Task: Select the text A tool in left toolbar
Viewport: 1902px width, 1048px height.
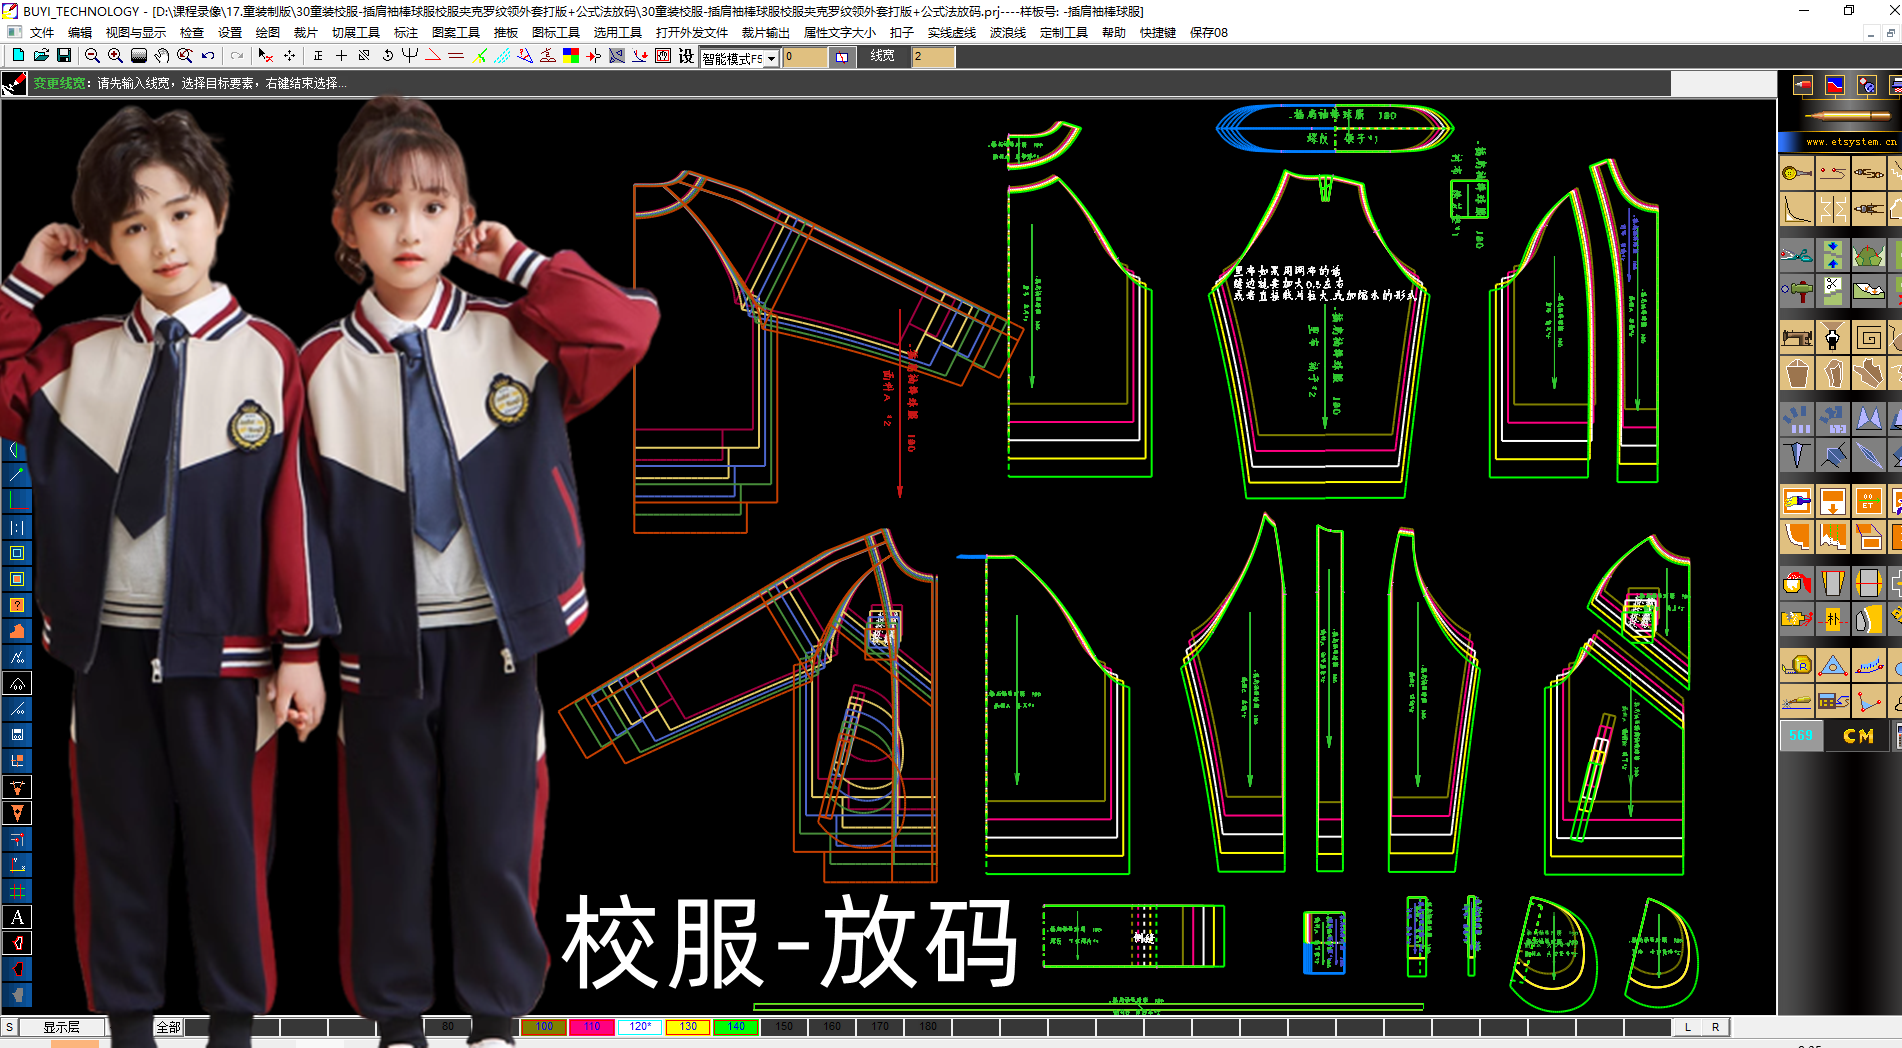Action: point(17,917)
